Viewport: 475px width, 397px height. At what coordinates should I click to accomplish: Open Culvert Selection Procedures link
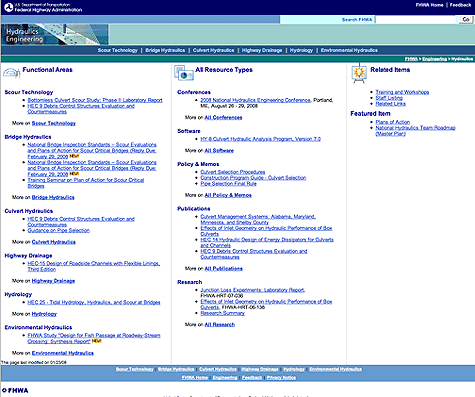click(233, 172)
